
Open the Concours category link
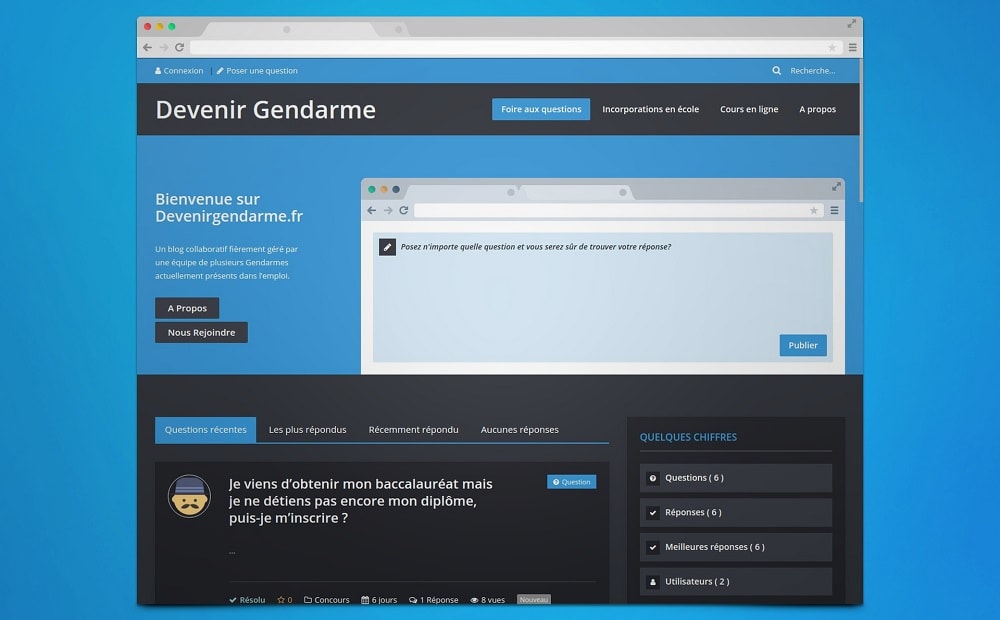click(327, 600)
